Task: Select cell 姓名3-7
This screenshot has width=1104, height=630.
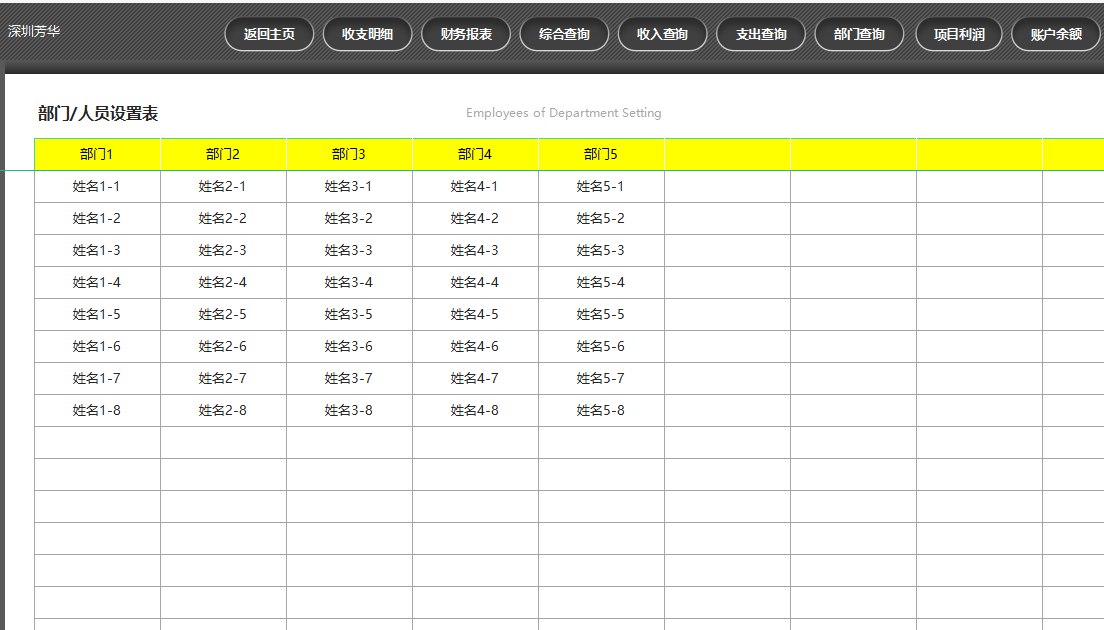Action: tap(349, 379)
